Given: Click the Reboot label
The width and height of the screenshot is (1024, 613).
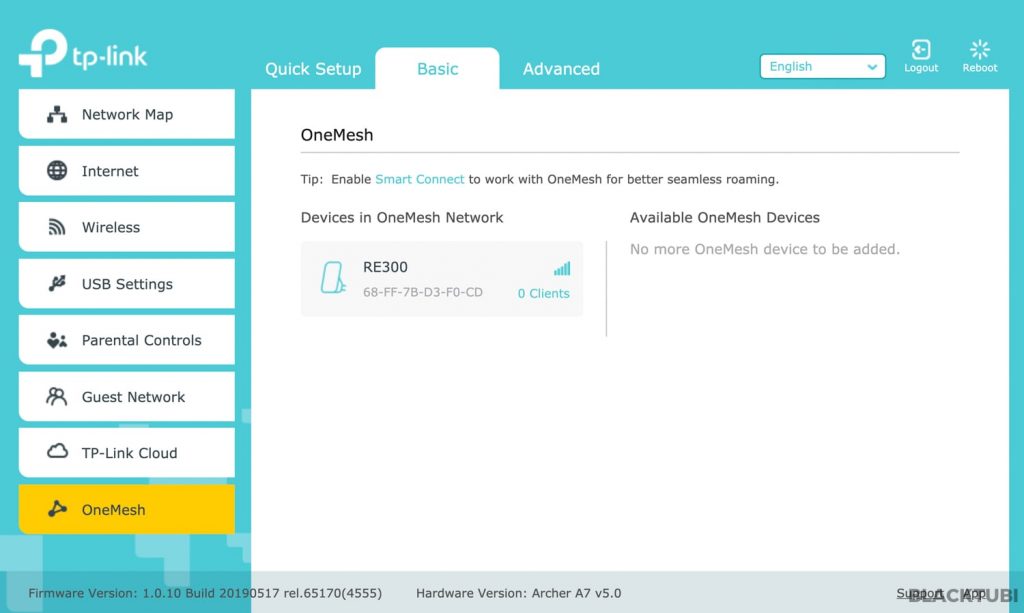Looking at the screenshot, I should coord(980,68).
